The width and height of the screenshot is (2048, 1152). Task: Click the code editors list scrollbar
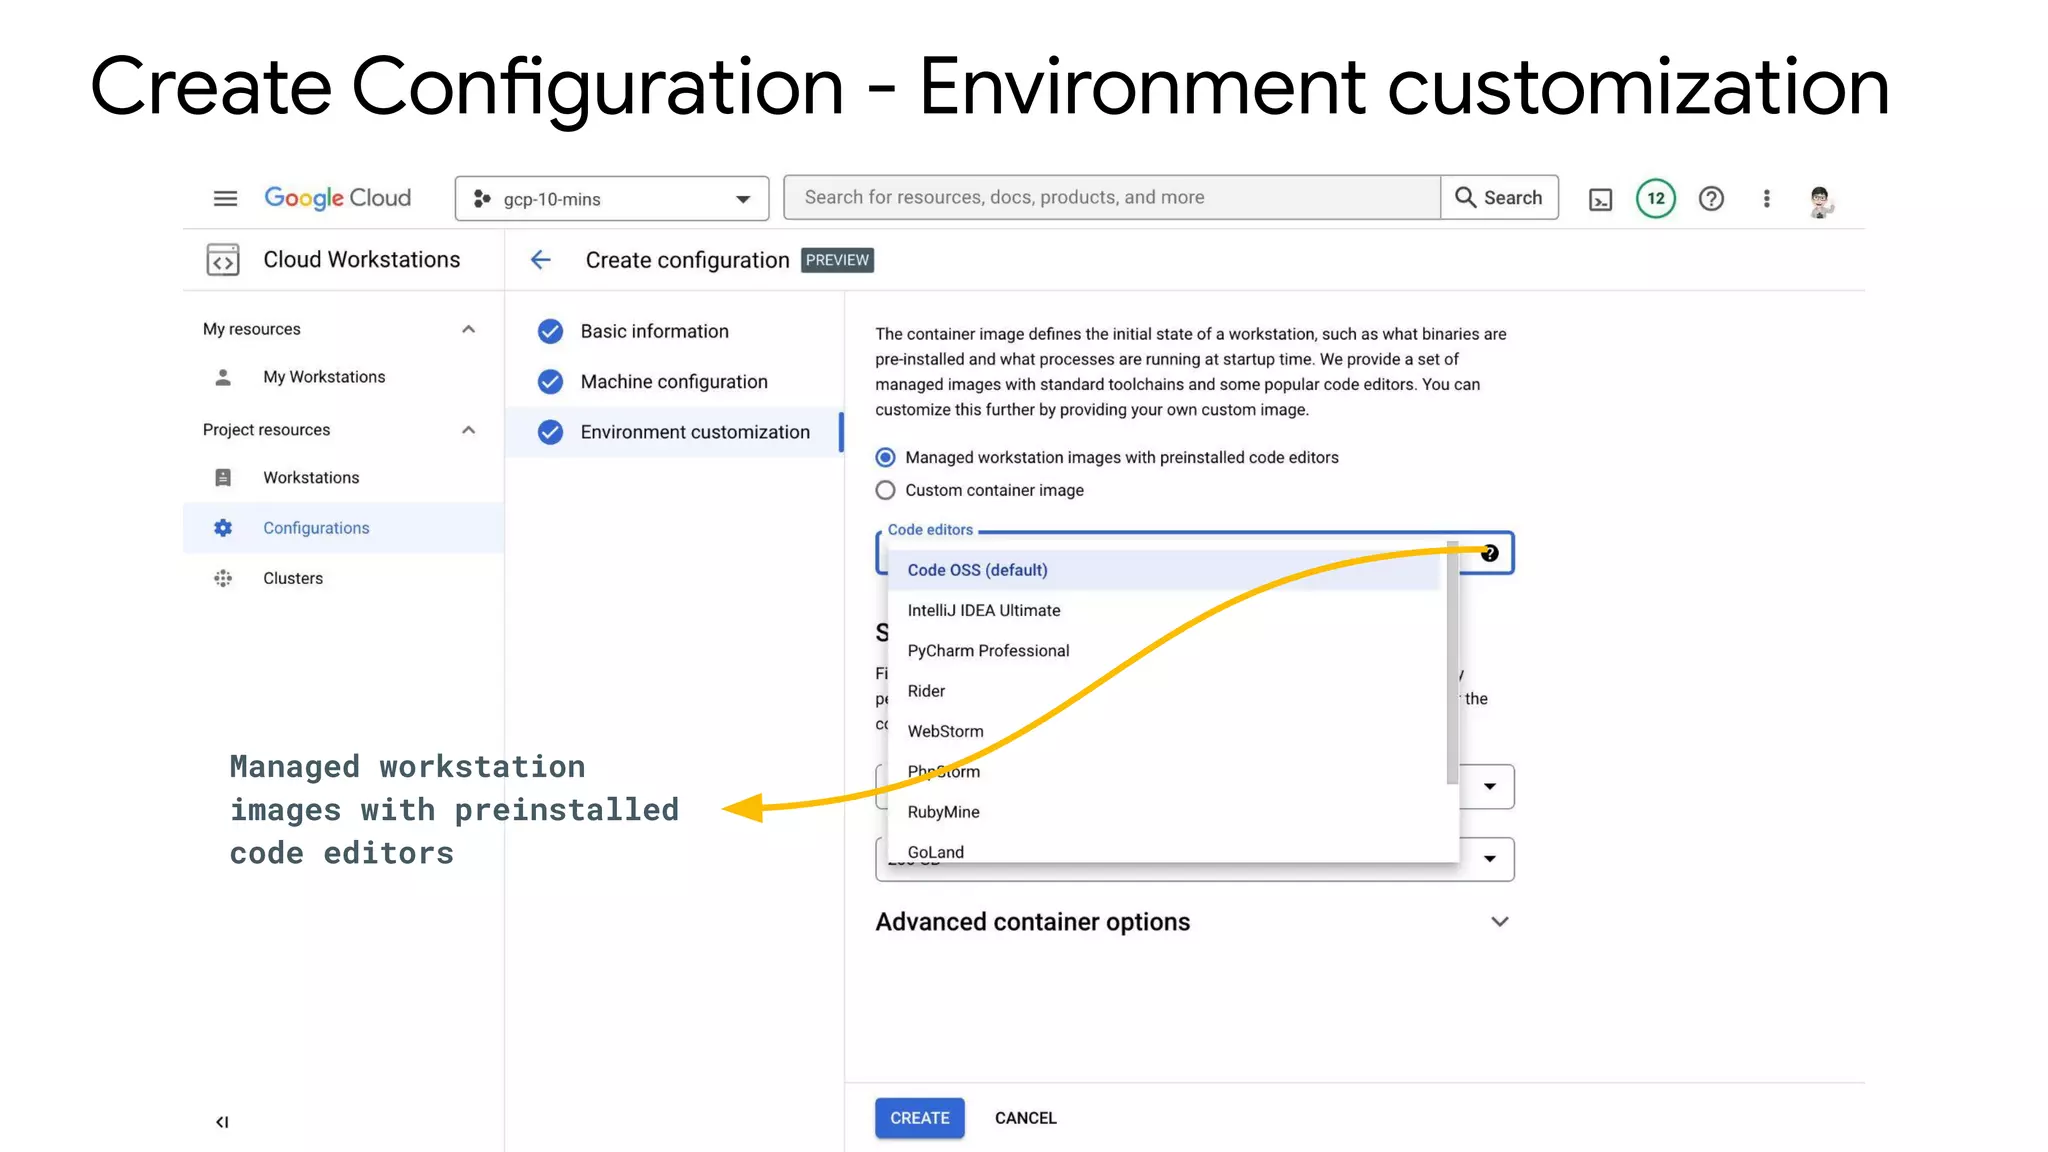(x=1452, y=664)
